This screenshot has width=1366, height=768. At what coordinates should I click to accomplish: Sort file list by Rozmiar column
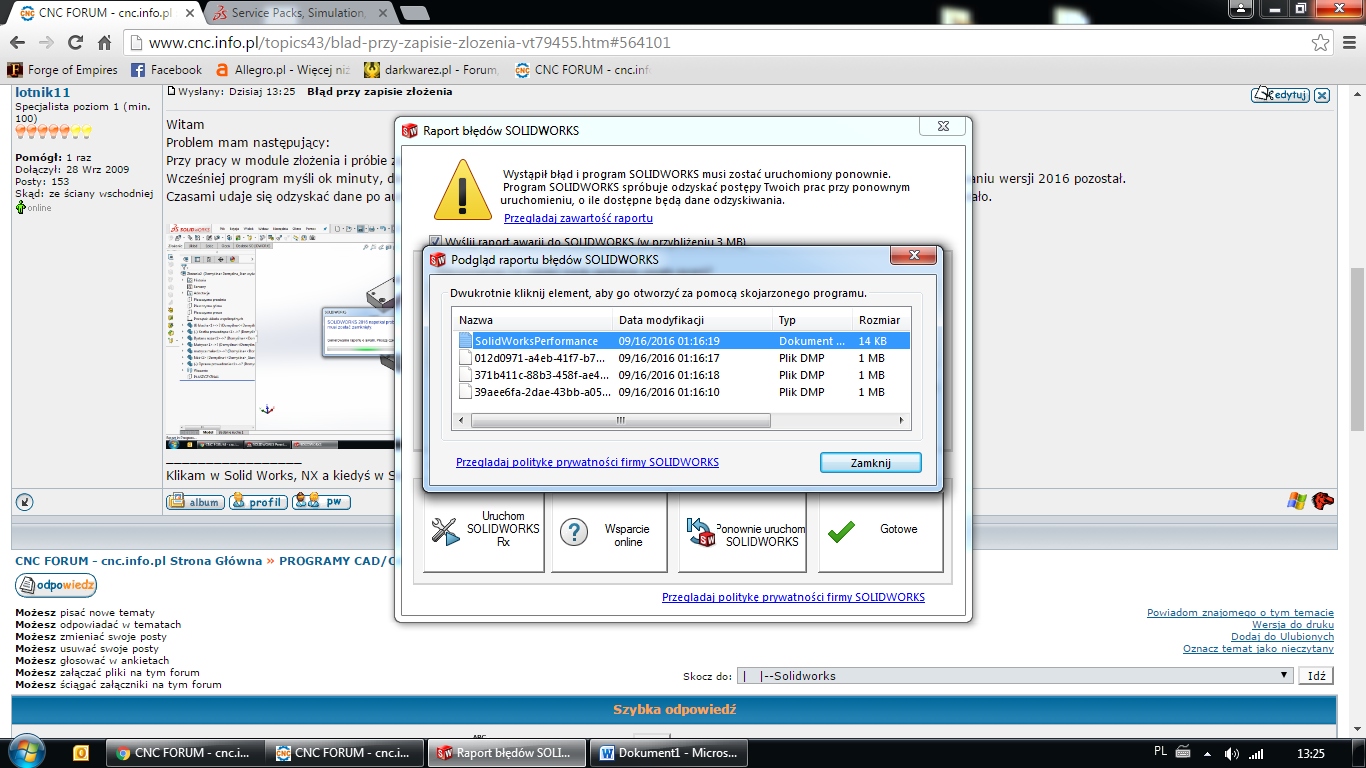[x=881, y=320]
